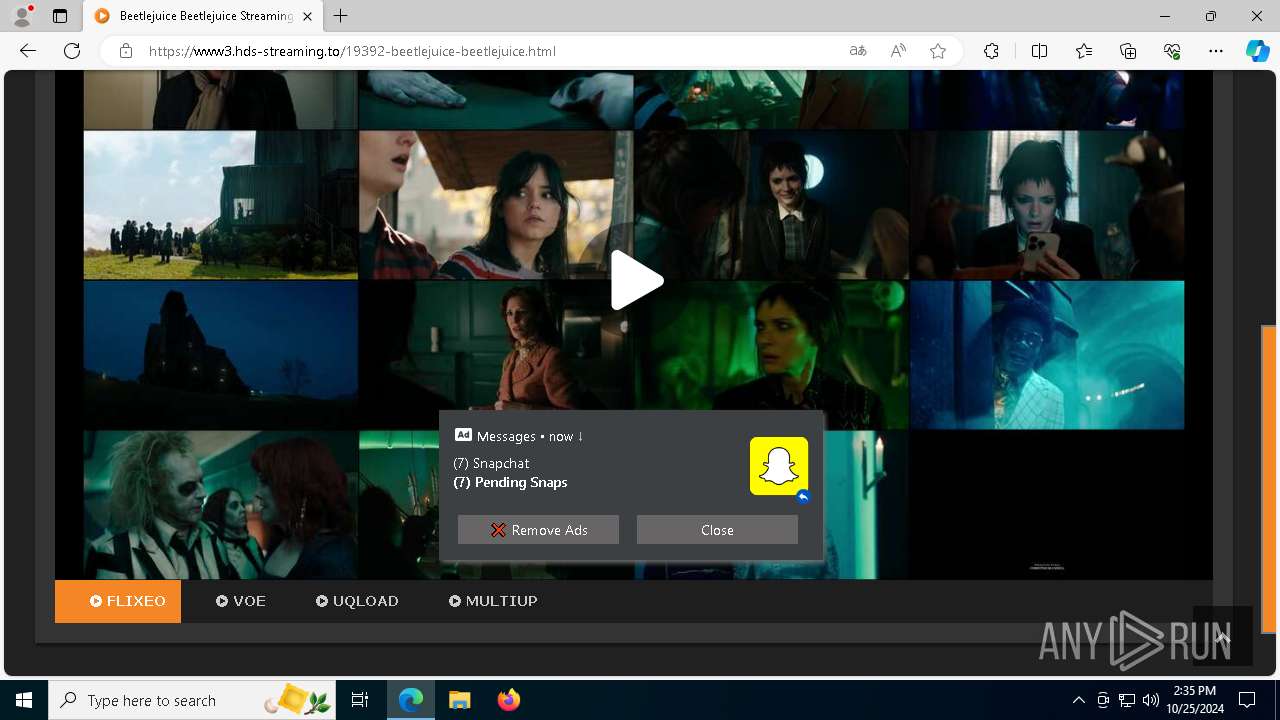Open the Edge profile icon
The image size is (1280, 720).
tap(21, 16)
